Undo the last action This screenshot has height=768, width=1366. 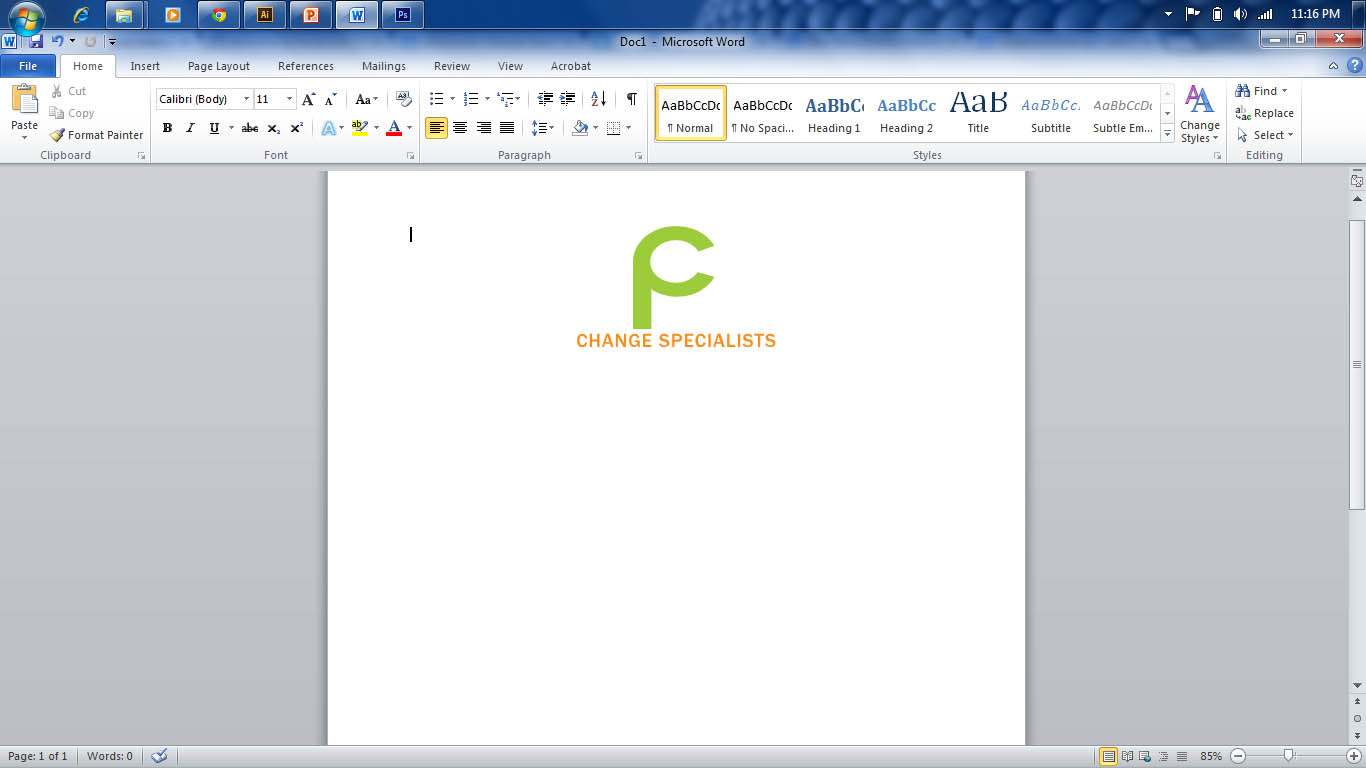[57, 42]
